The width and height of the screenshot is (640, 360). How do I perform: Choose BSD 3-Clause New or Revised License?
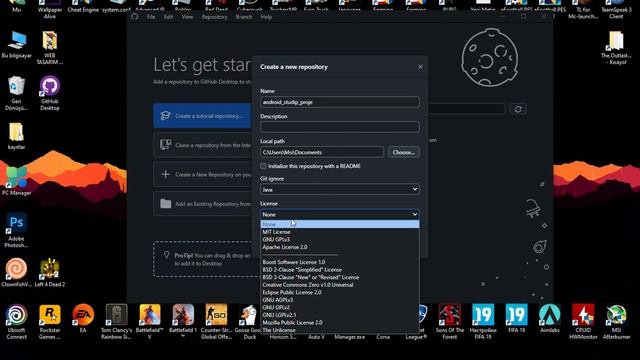[x=340, y=277]
